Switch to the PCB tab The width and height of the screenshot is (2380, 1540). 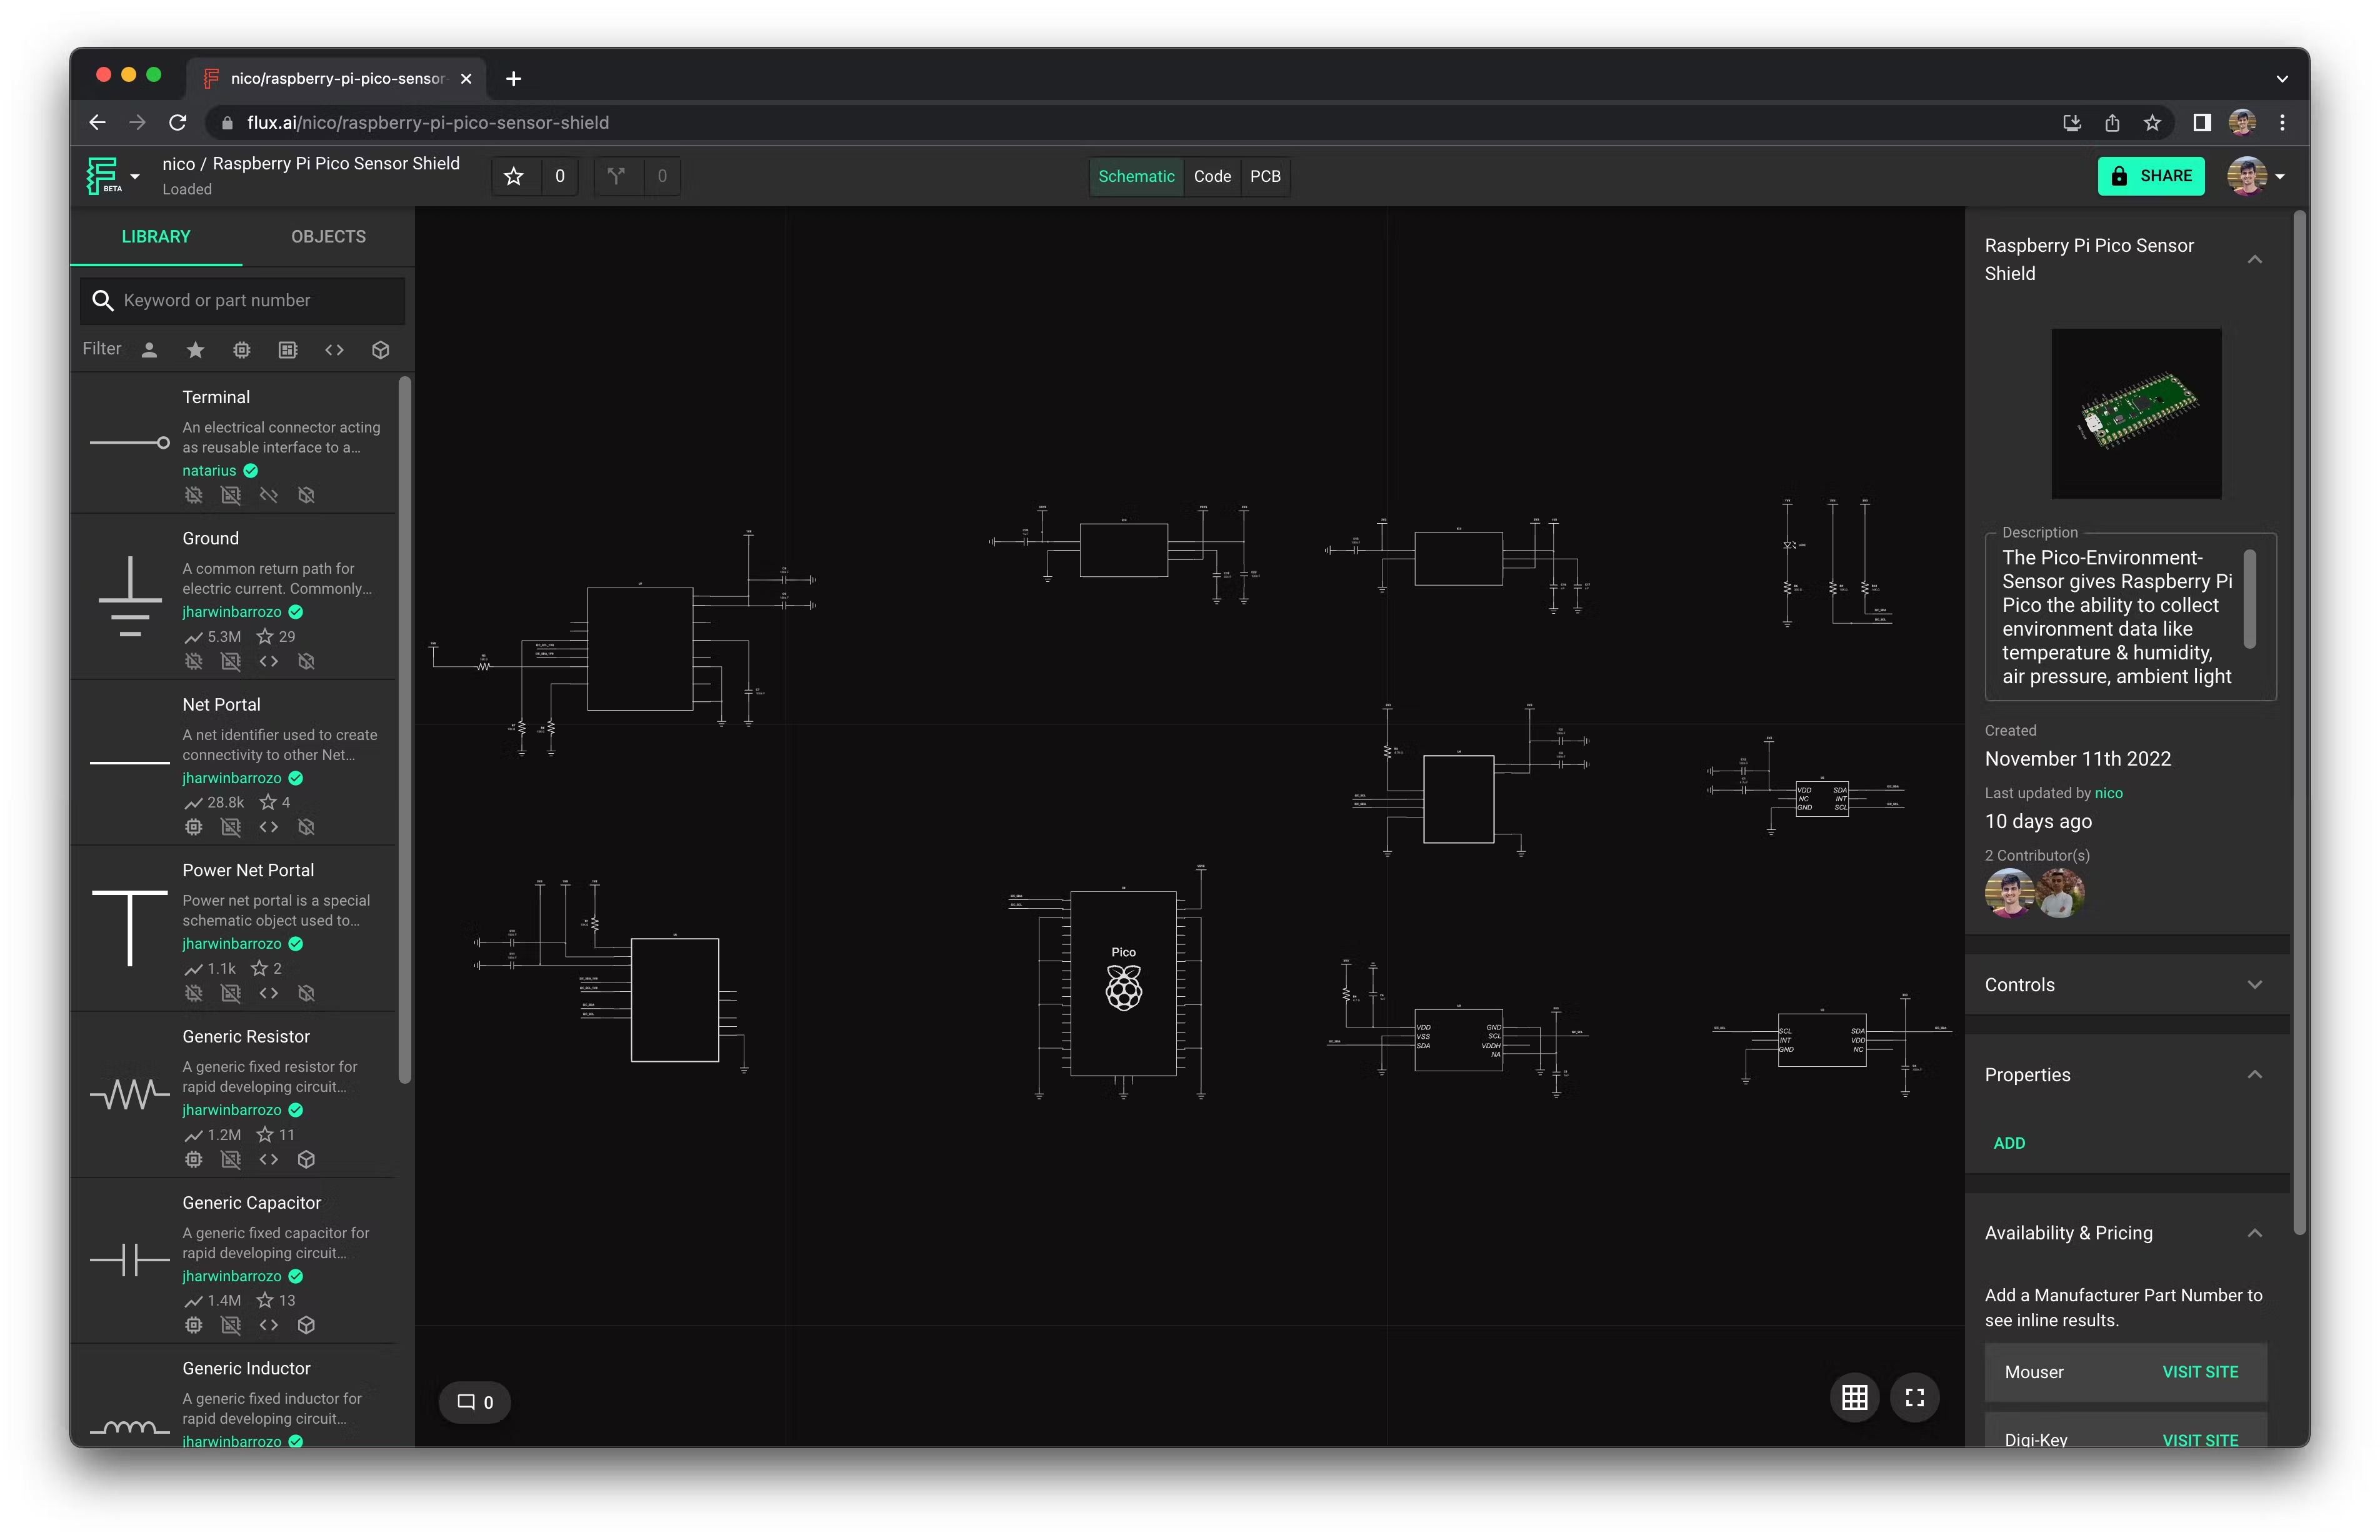1266,176
